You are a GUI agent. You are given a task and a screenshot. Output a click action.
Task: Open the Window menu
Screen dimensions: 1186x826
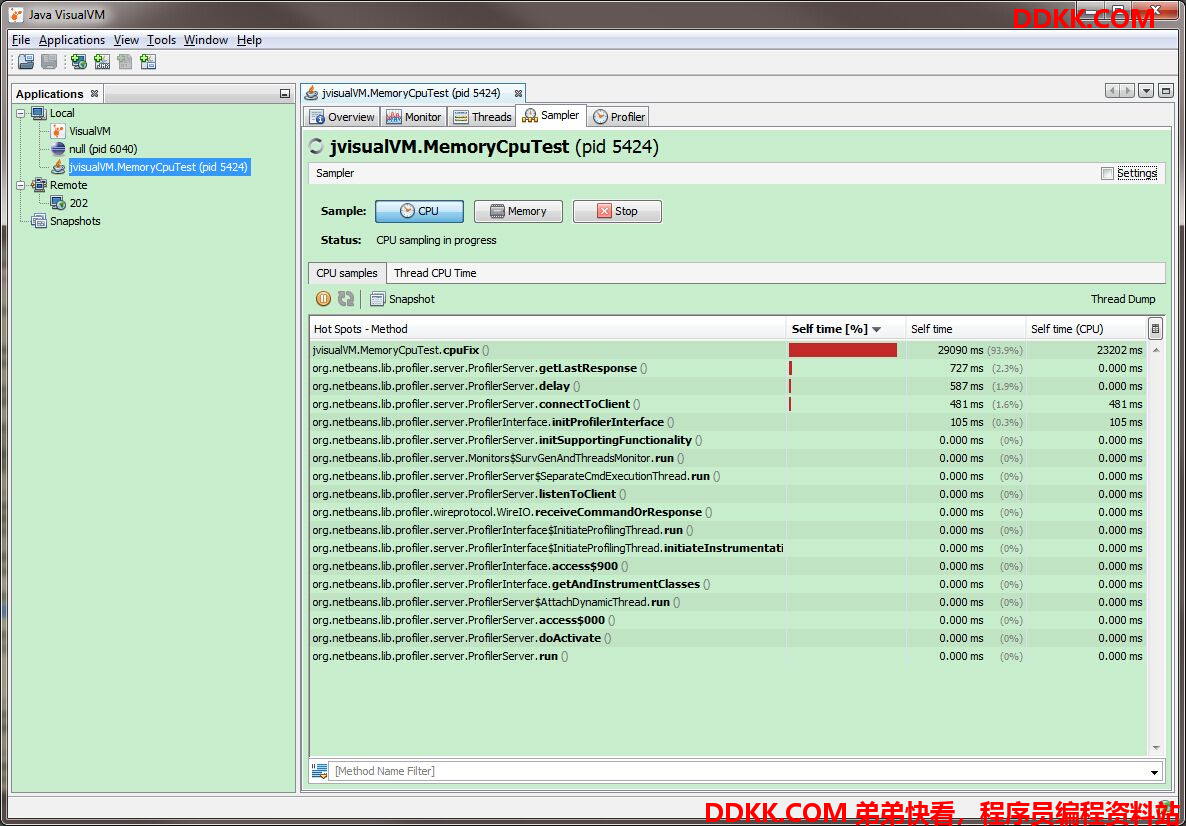coord(206,40)
